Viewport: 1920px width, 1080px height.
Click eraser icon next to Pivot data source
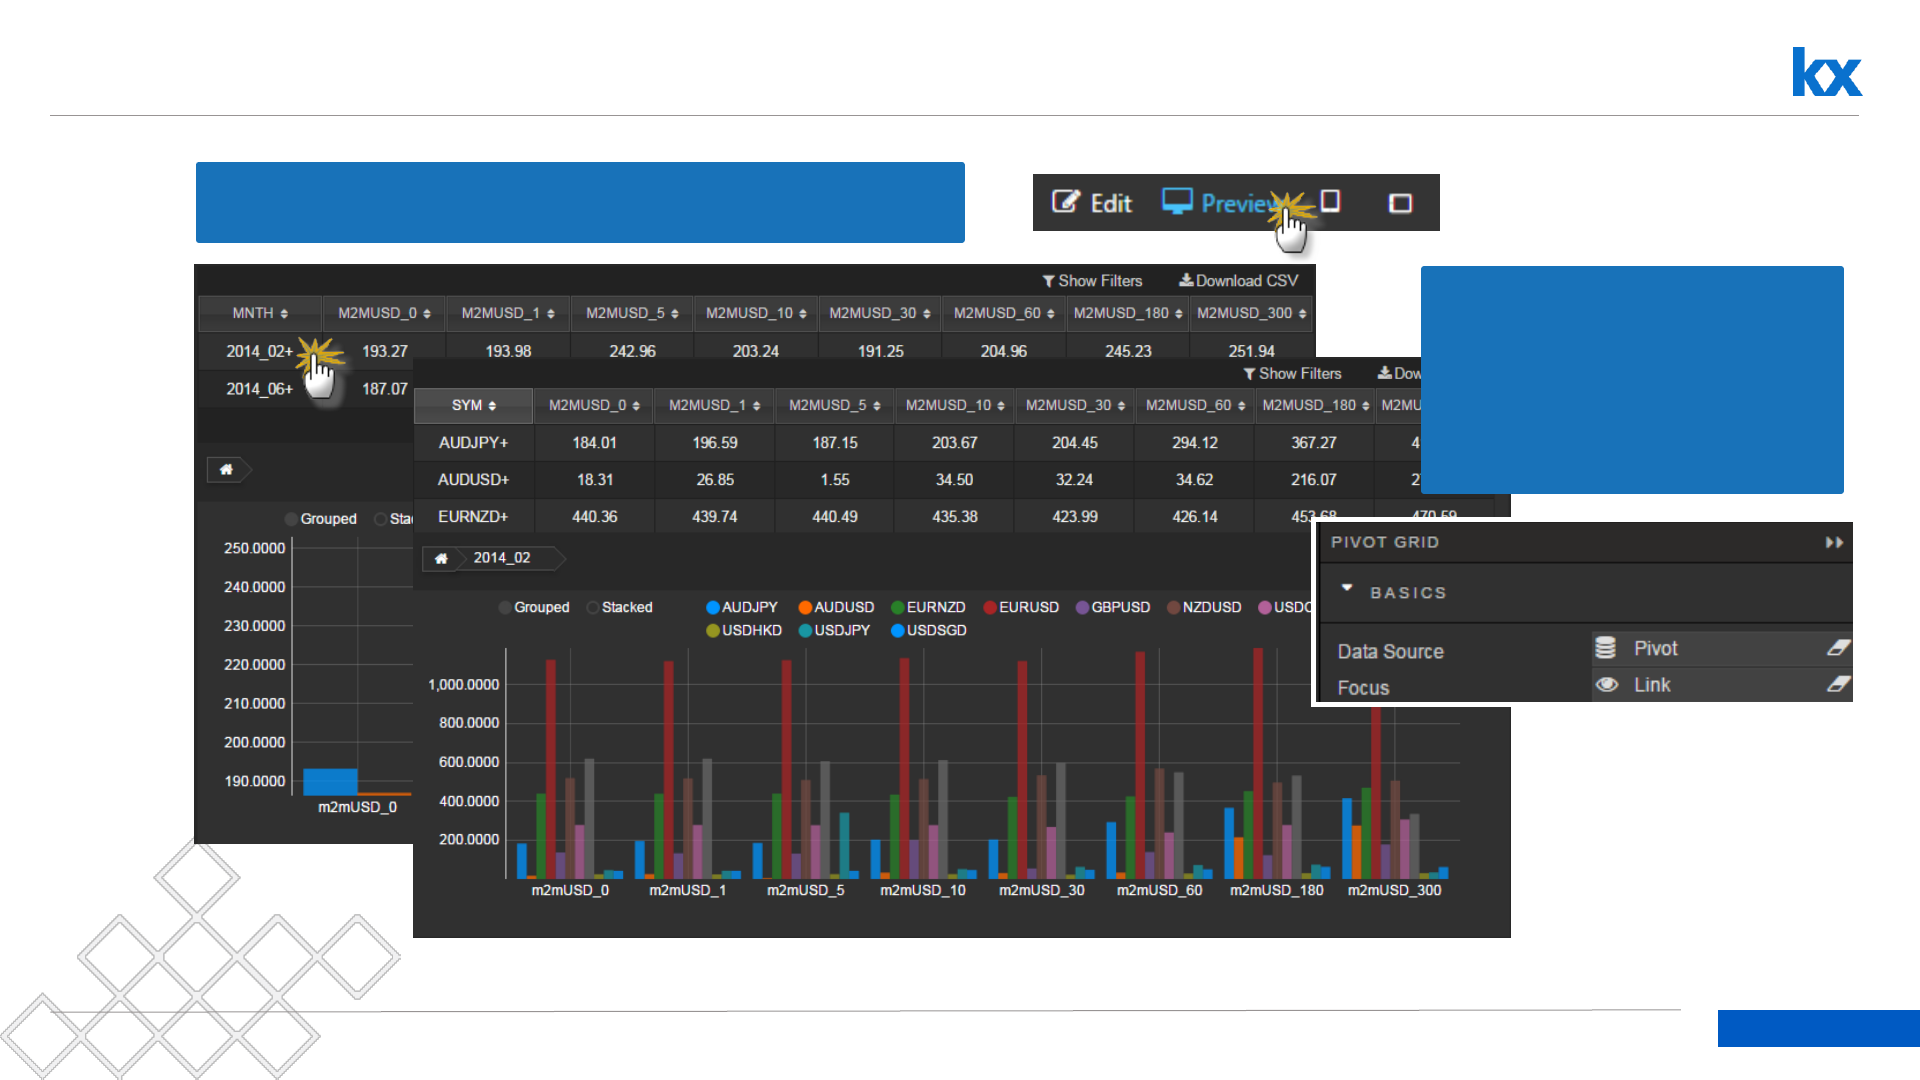pos(1838,648)
